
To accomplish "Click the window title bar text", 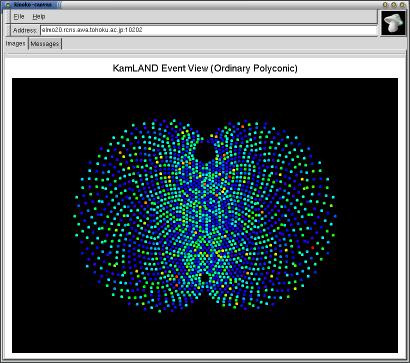I will click(32, 5).
